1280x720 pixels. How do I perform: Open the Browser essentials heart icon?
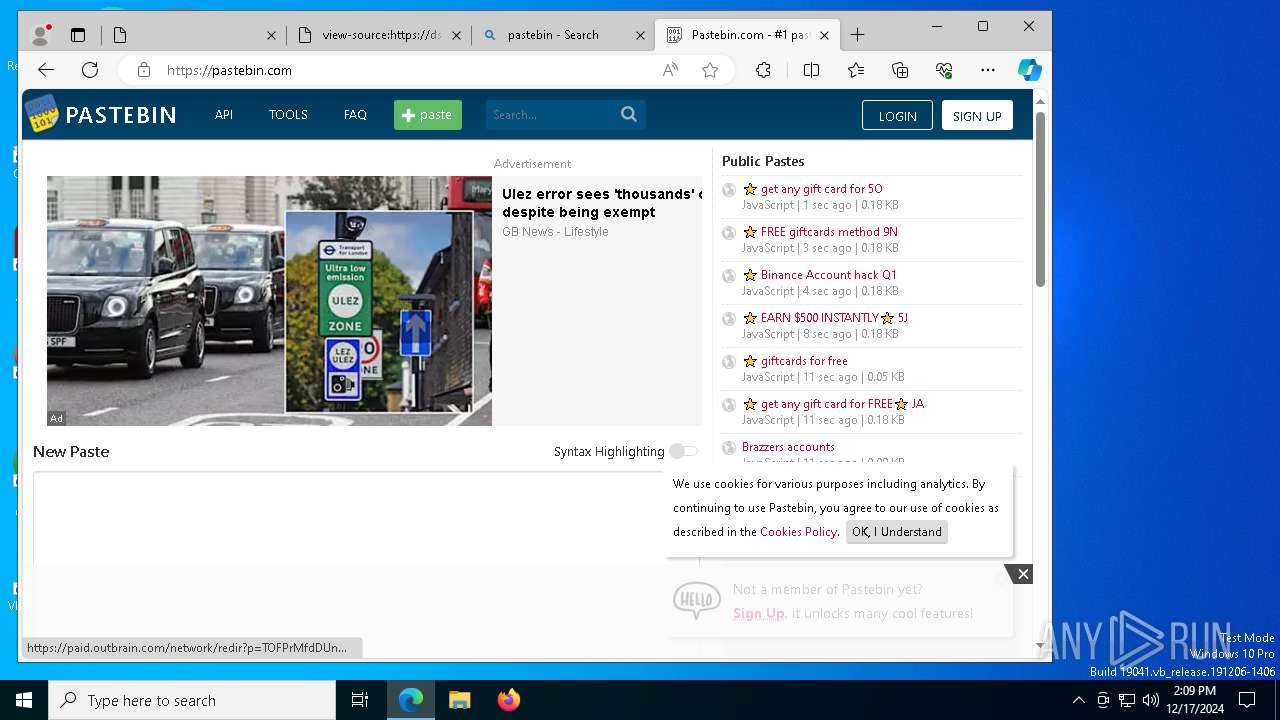(944, 70)
